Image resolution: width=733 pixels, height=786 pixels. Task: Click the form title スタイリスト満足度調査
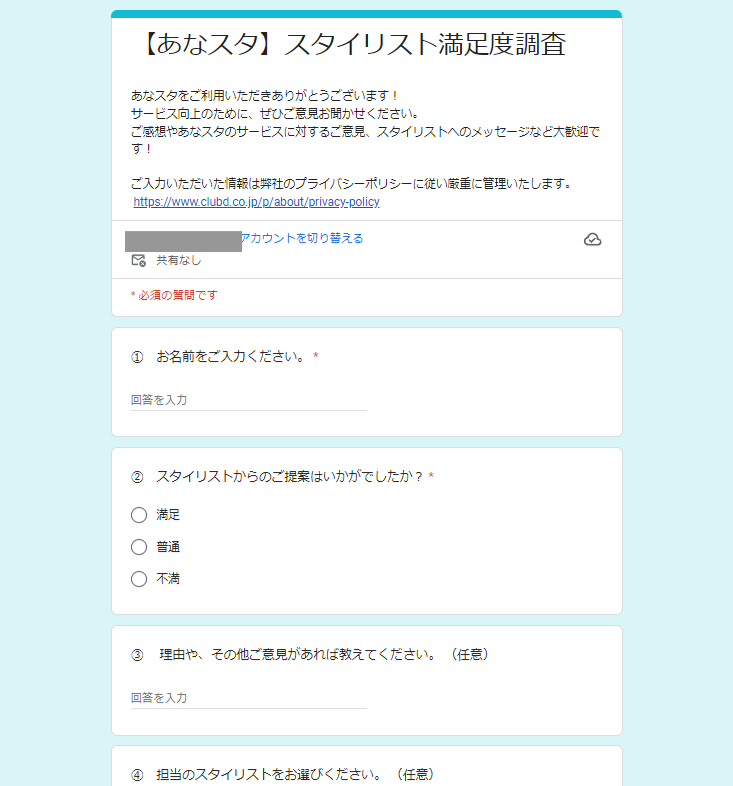[357, 45]
